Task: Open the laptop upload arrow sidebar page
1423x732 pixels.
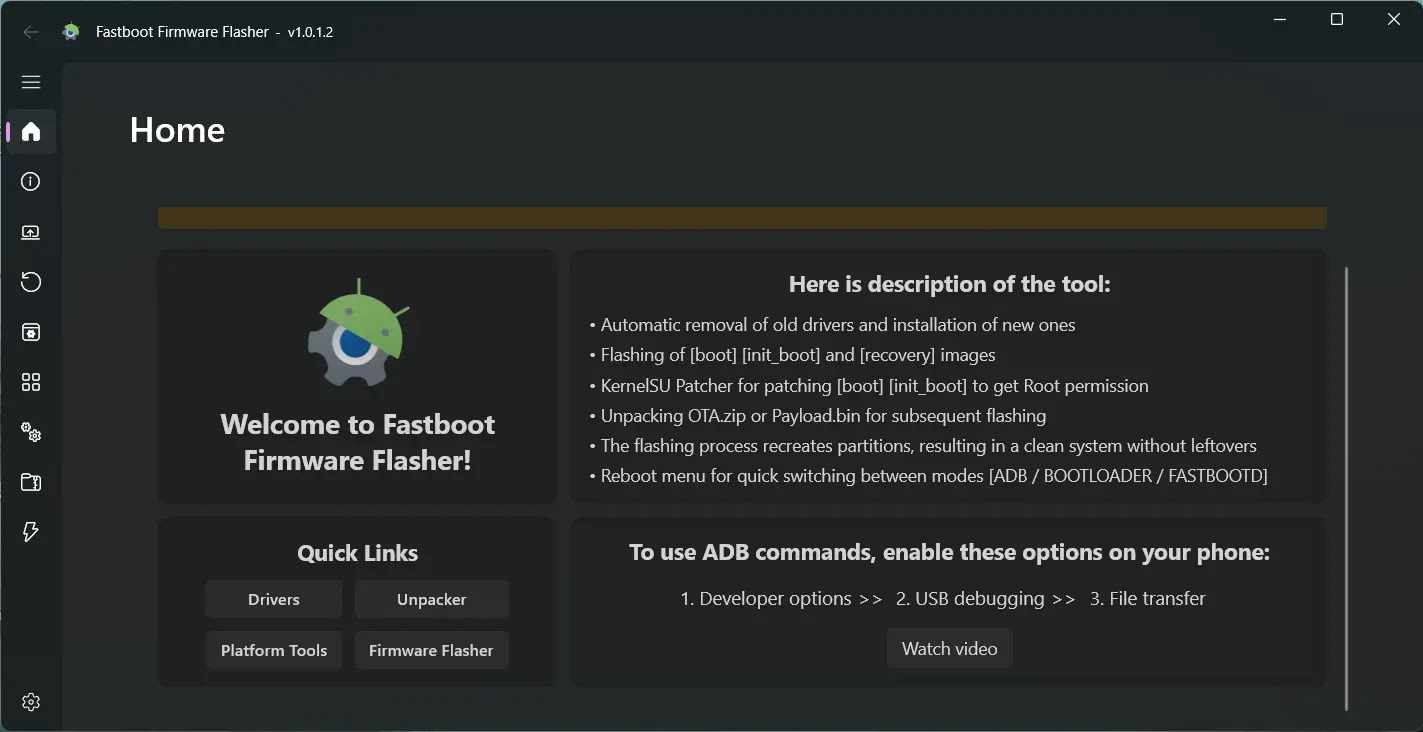Action: (31, 232)
